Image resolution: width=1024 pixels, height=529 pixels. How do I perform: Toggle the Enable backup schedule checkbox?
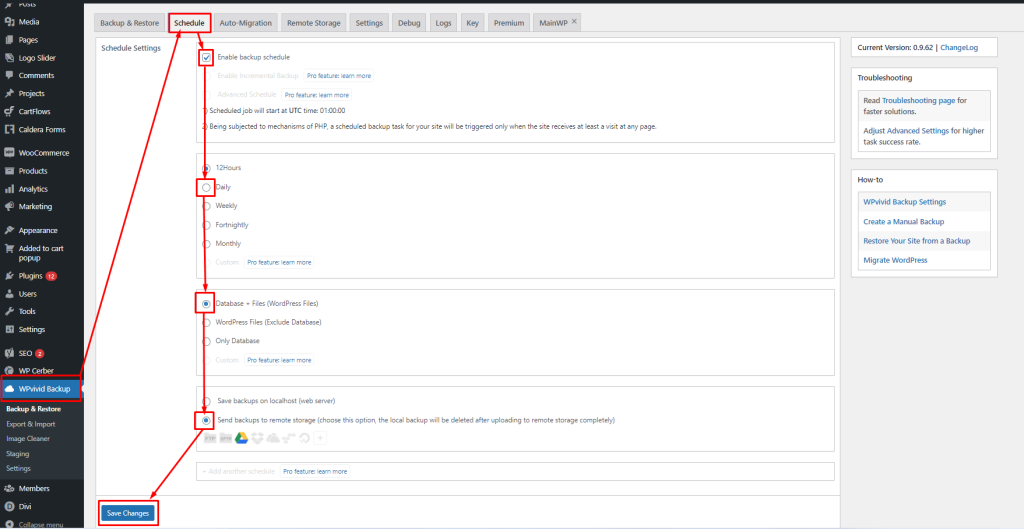point(206,58)
